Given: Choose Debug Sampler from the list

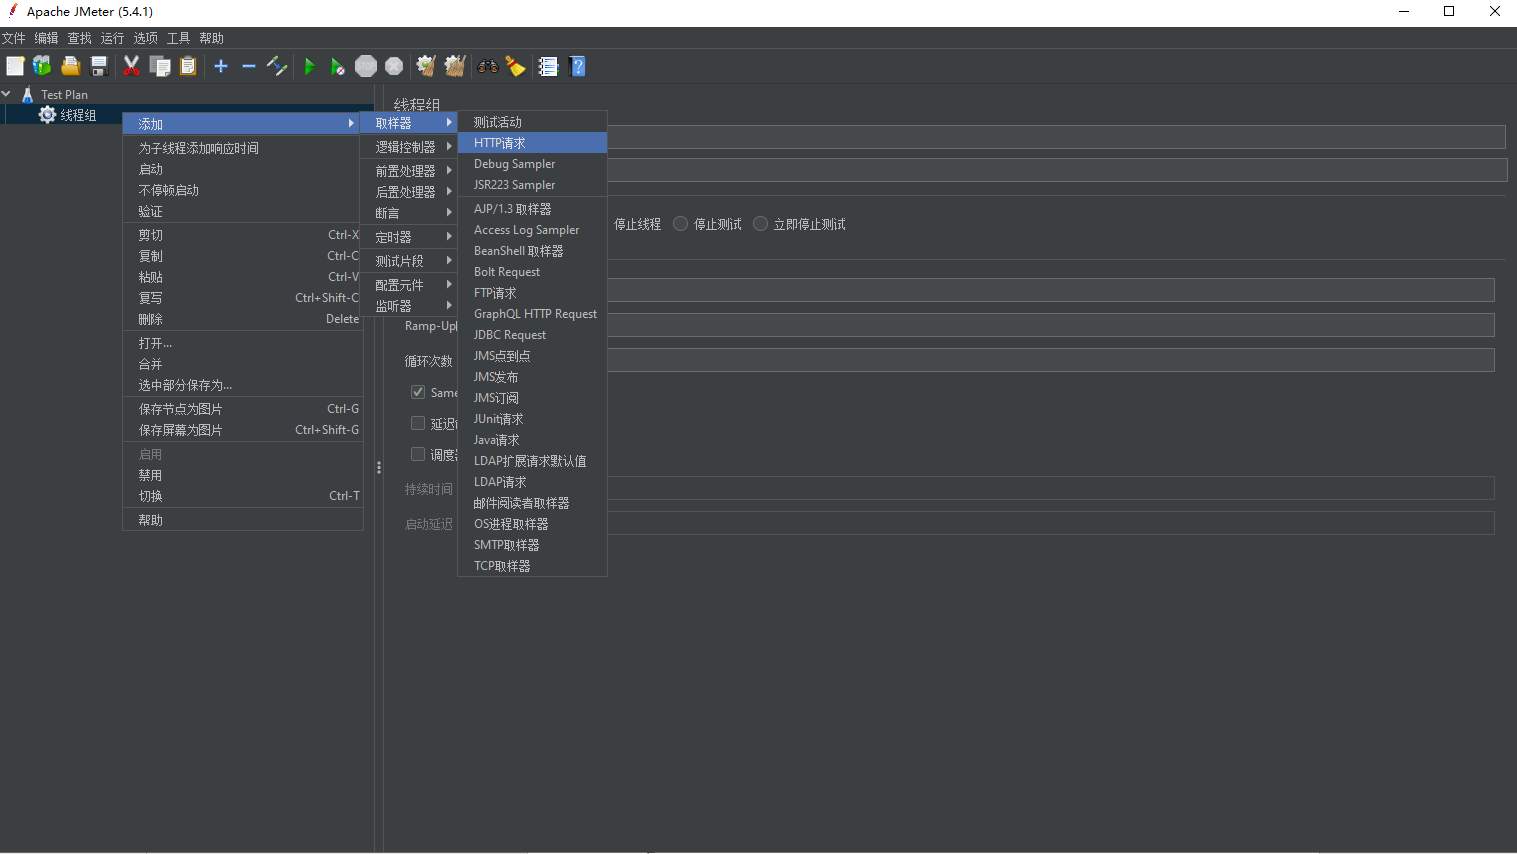Looking at the screenshot, I should tap(532, 164).
